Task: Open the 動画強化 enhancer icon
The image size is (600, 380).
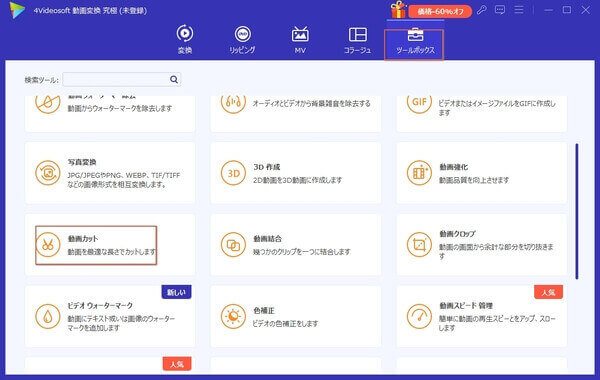Action: click(x=419, y=173)
